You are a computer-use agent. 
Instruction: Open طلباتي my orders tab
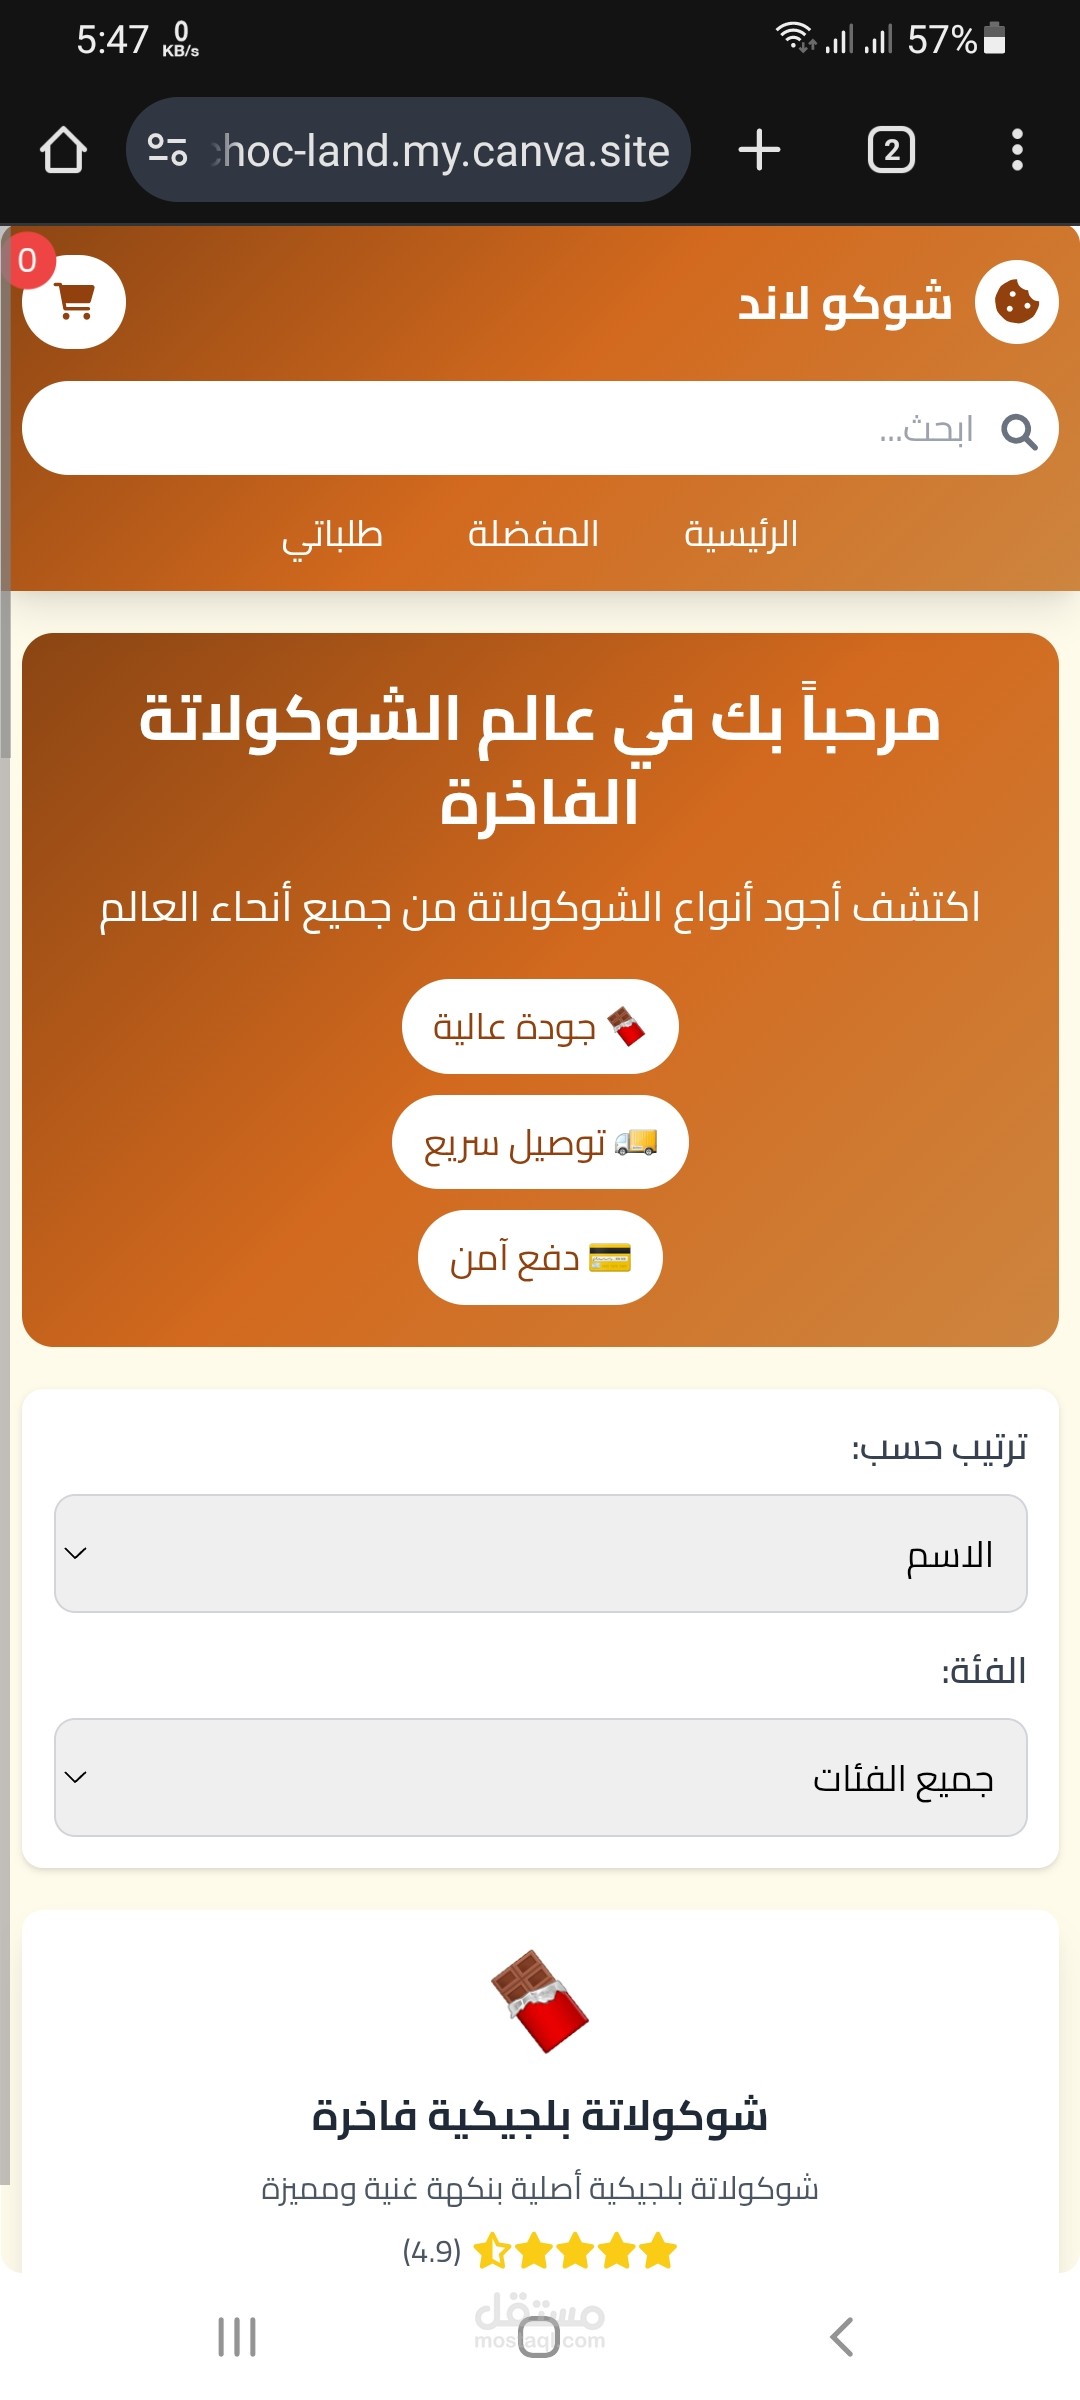pyautogui.click(x=332, y=536)
